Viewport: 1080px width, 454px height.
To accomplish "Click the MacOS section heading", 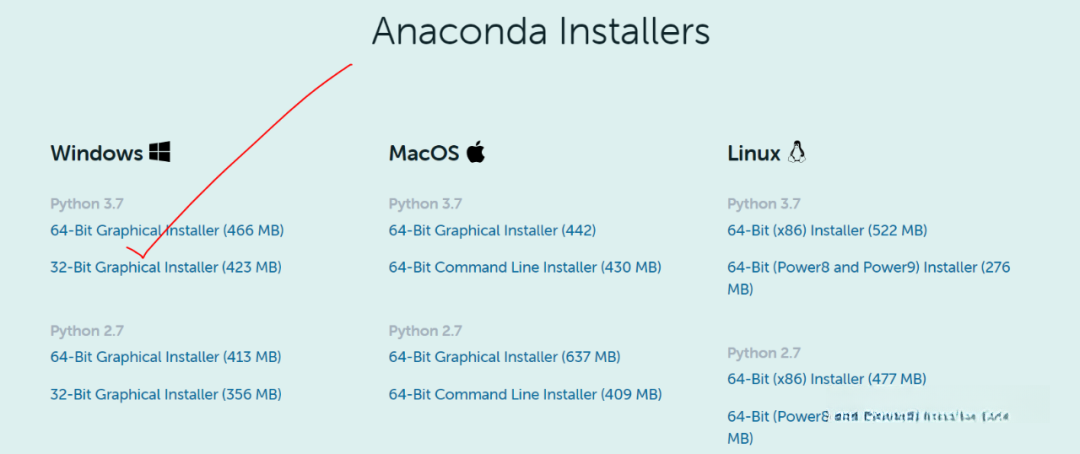I will tap(424, 153).
